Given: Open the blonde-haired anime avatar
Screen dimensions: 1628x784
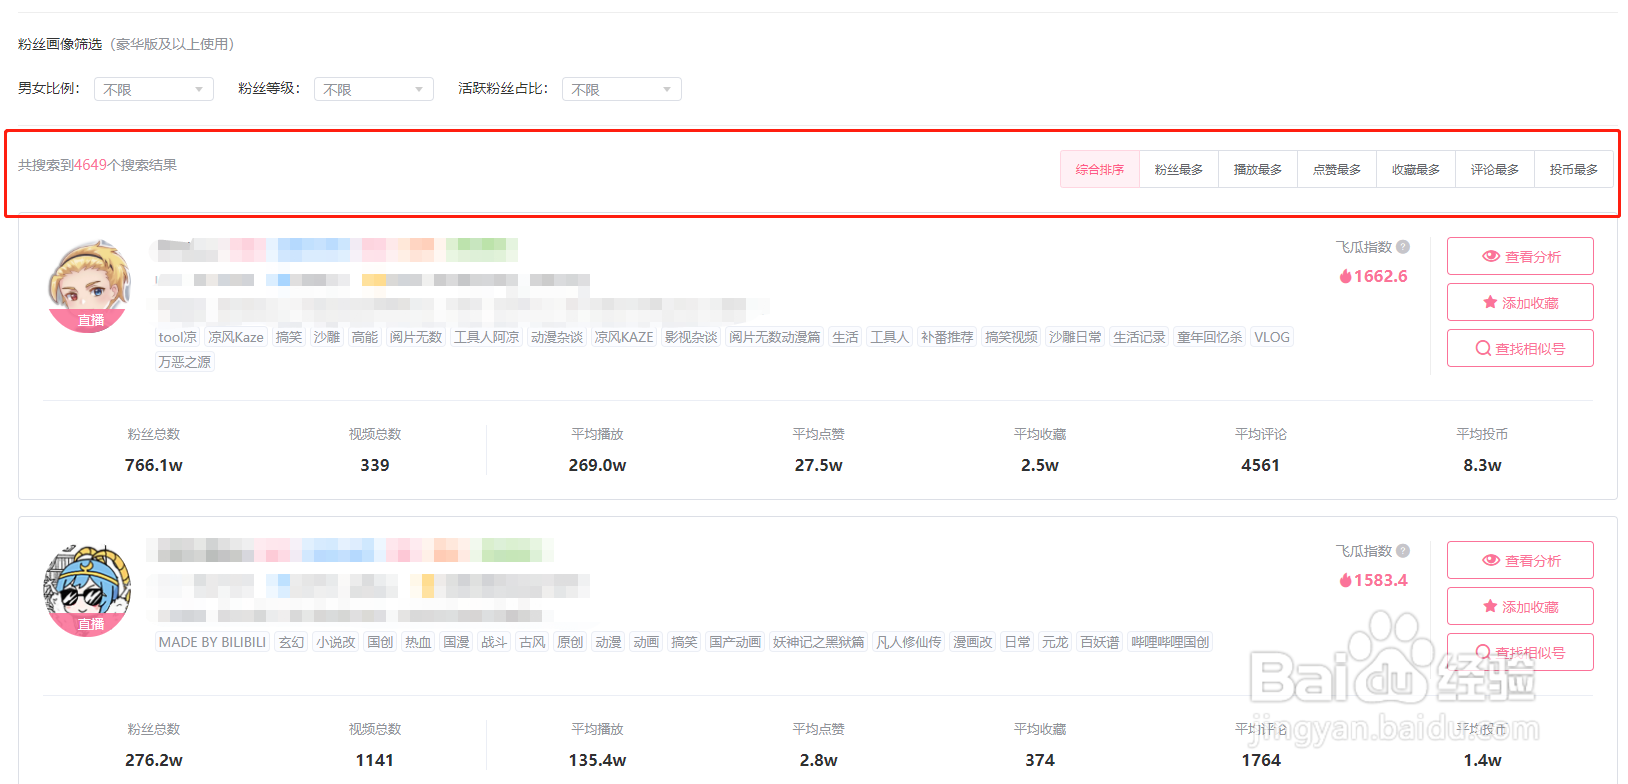Looking at the screenshot, I should tap(90, 285).
